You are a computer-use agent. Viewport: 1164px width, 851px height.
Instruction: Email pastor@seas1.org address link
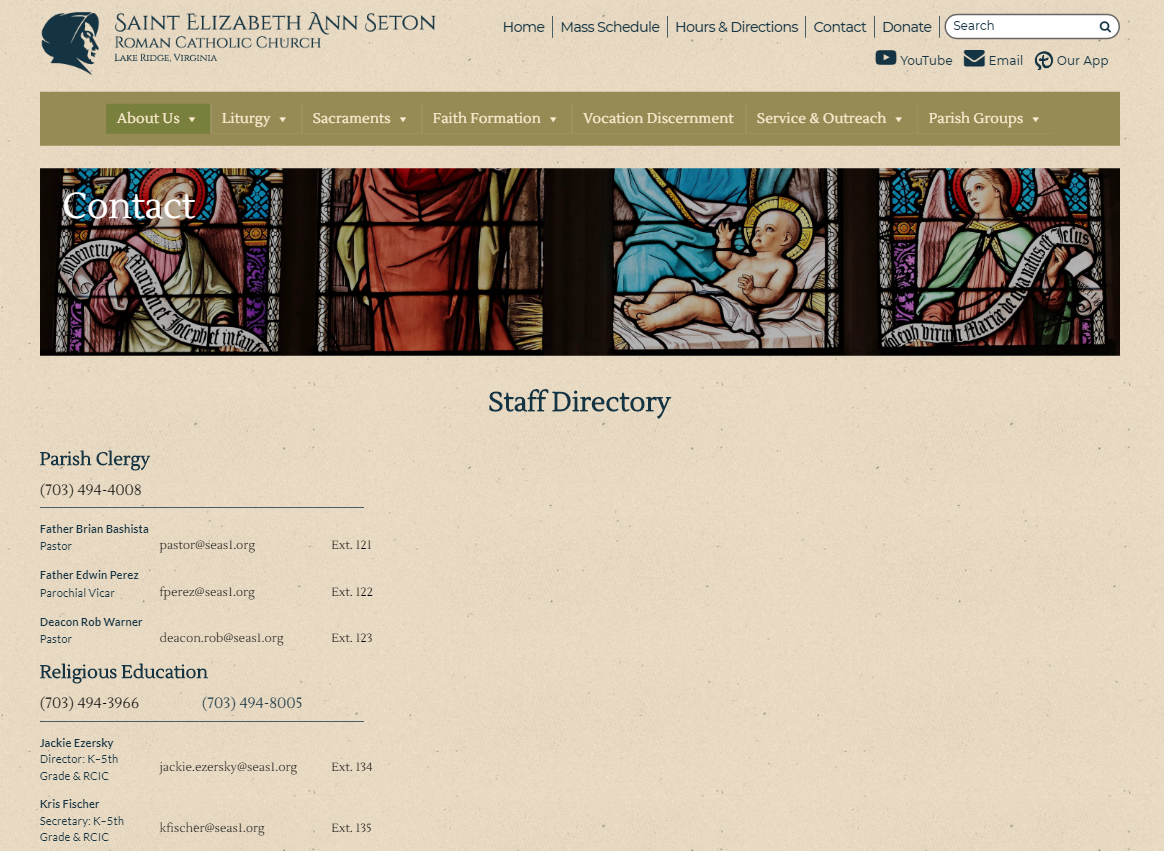tap(207, 545)
